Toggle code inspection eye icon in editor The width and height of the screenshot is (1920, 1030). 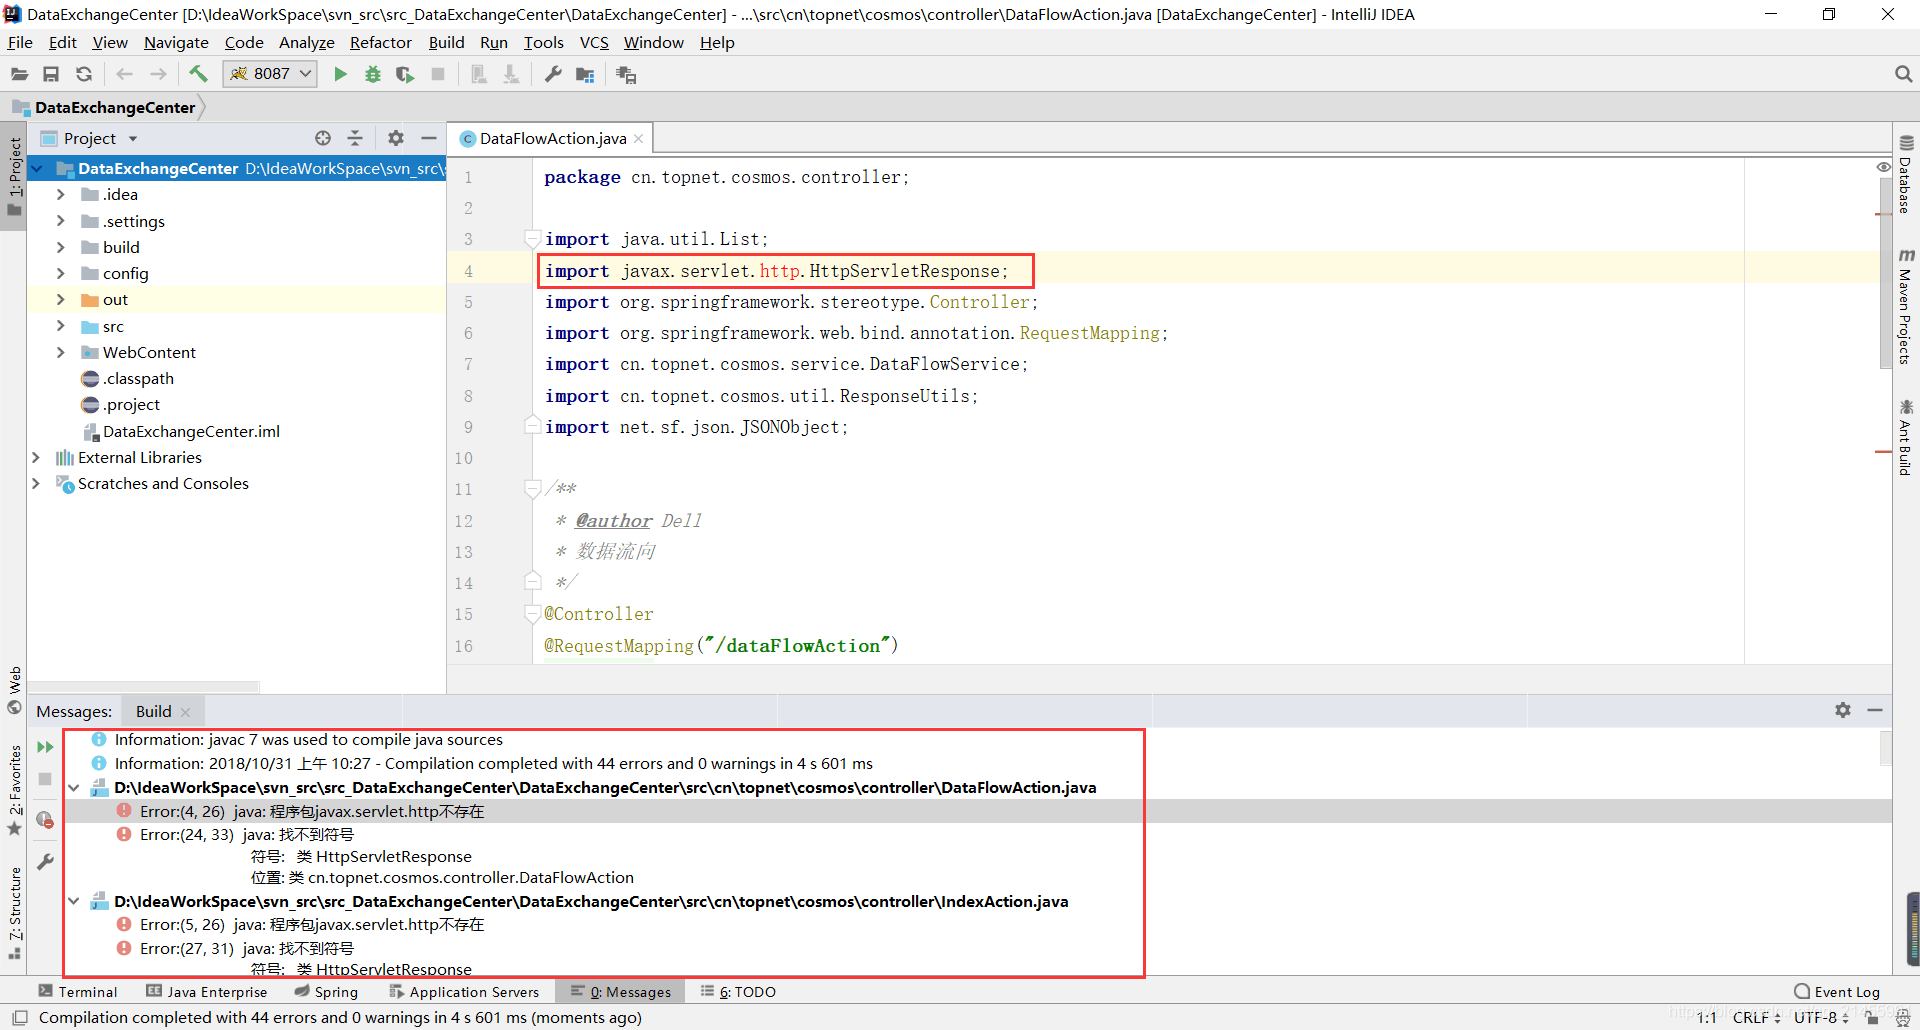(1883, 167)
